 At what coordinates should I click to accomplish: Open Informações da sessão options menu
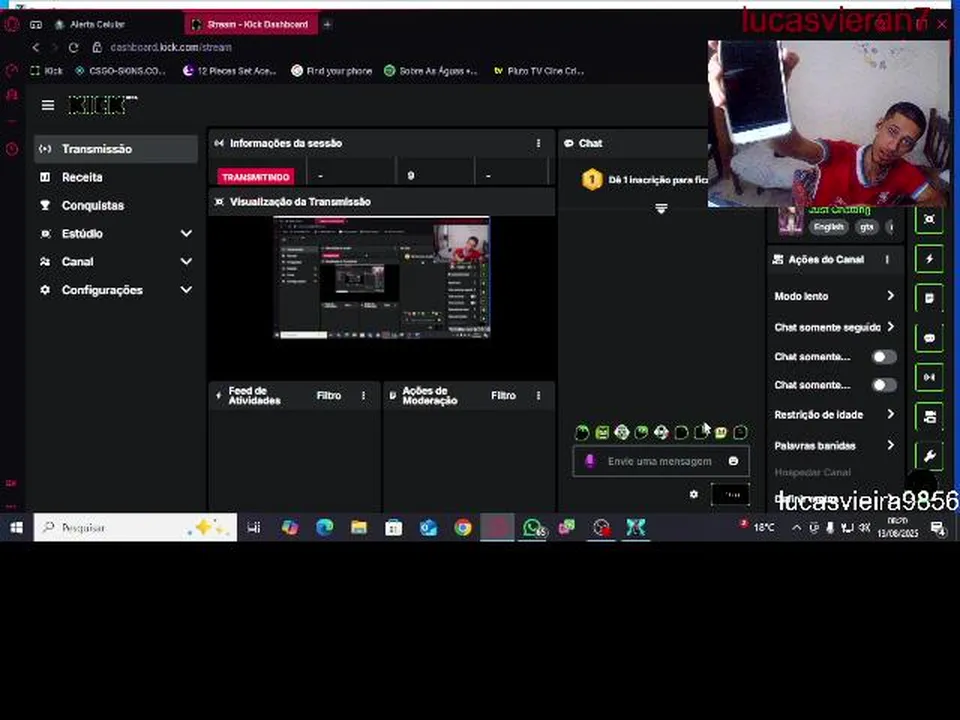point(538,143)
